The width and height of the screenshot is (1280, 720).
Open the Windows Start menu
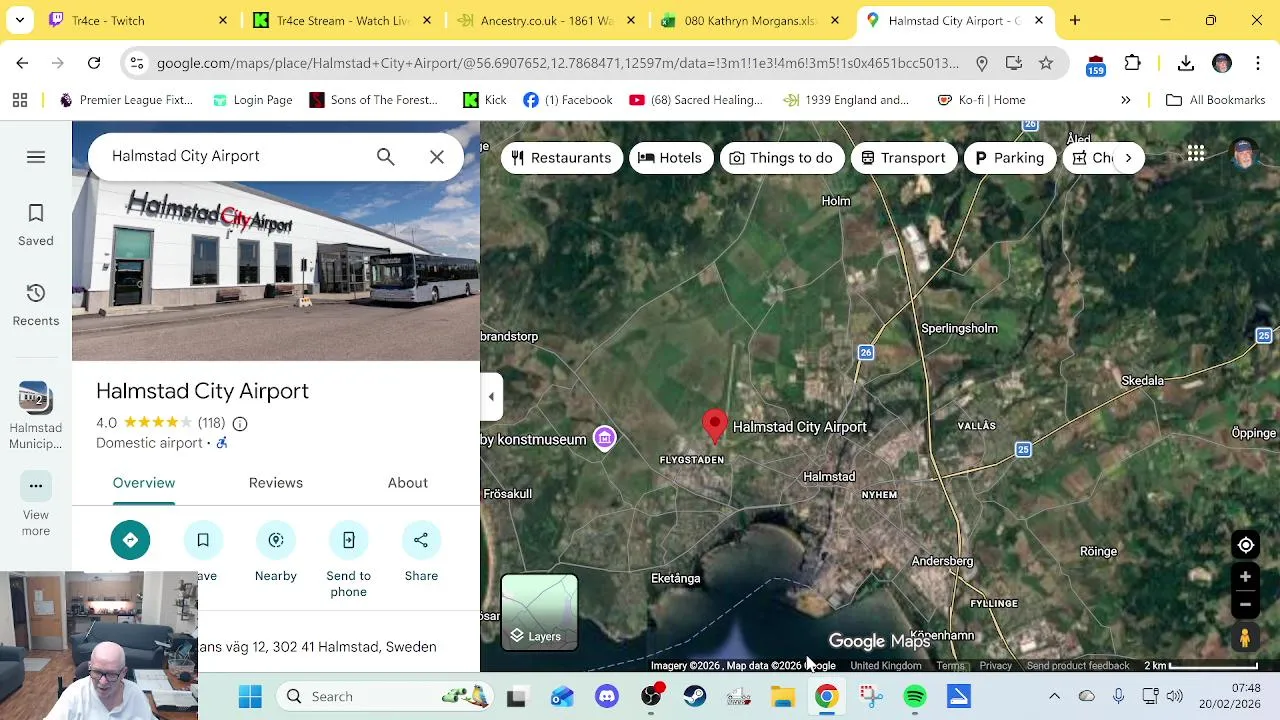tap(250, 696)
